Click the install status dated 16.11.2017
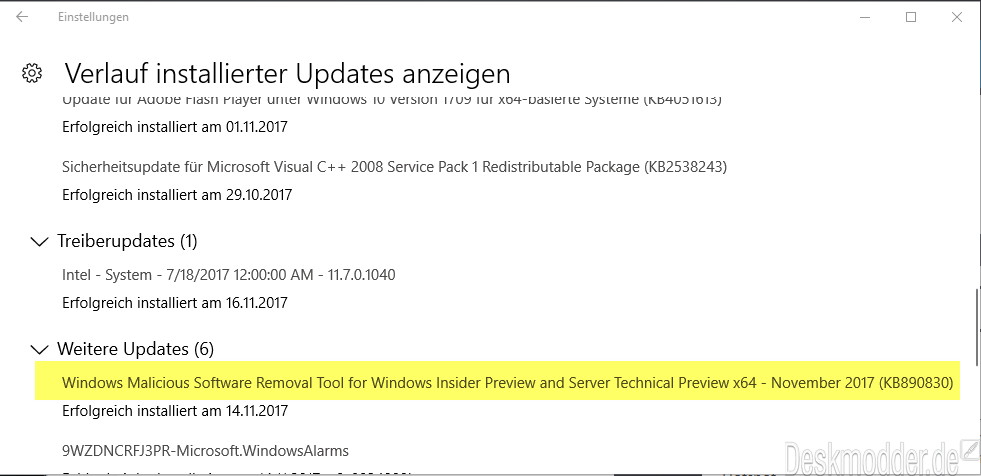This screenshot has width=981, height=476. pos(175,303)
